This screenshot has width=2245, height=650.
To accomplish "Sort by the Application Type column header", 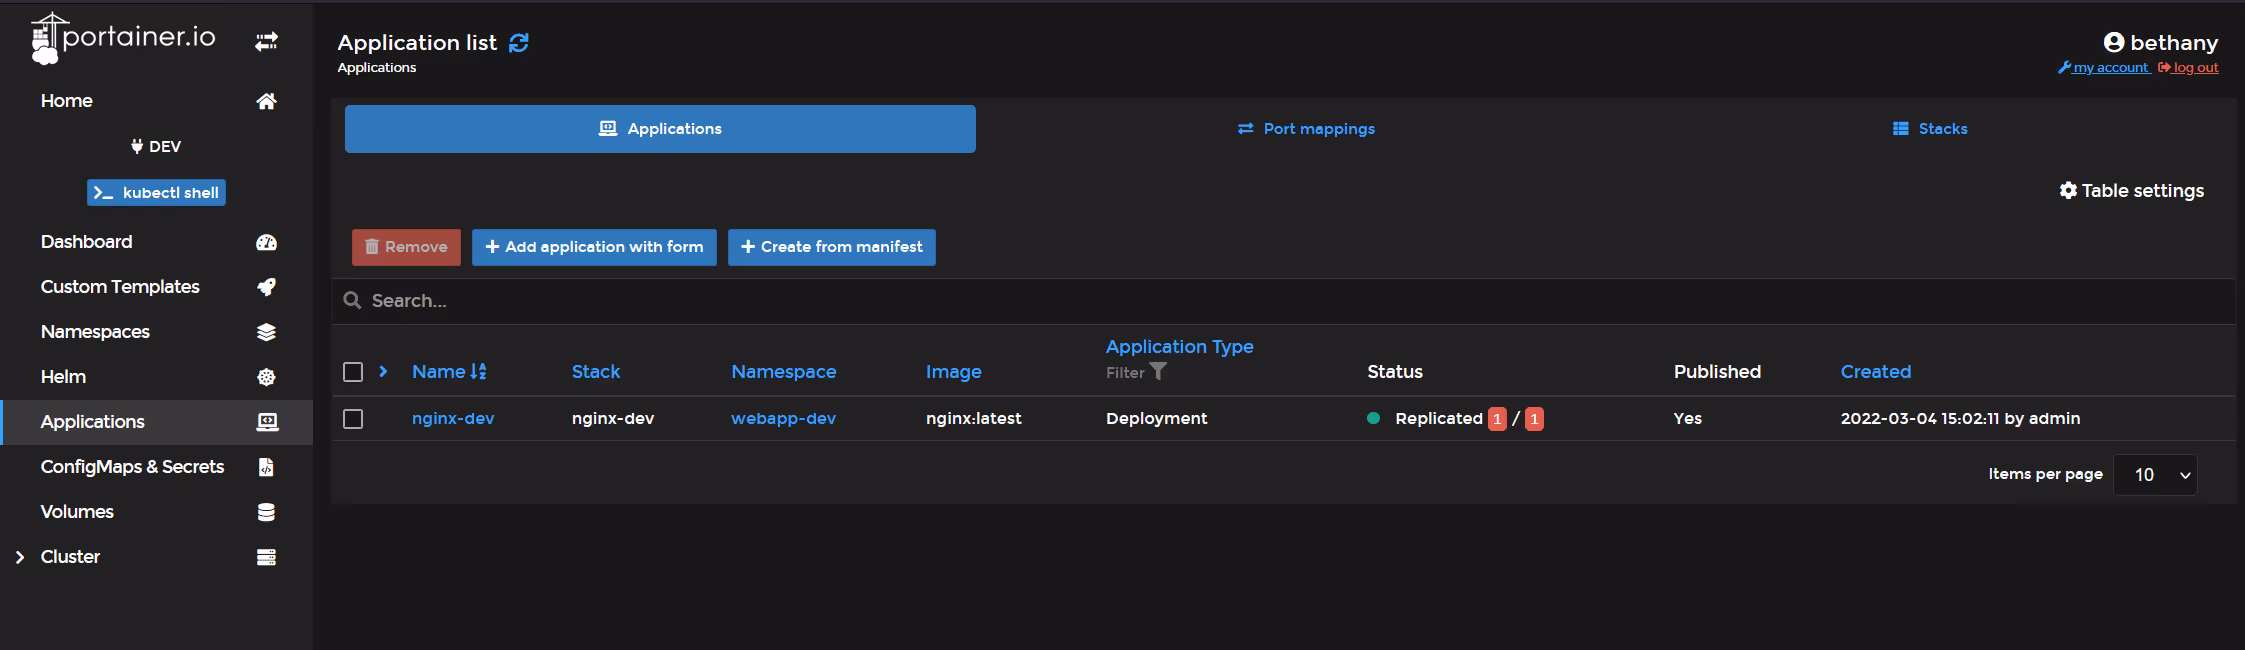I will pos(1179,347).
